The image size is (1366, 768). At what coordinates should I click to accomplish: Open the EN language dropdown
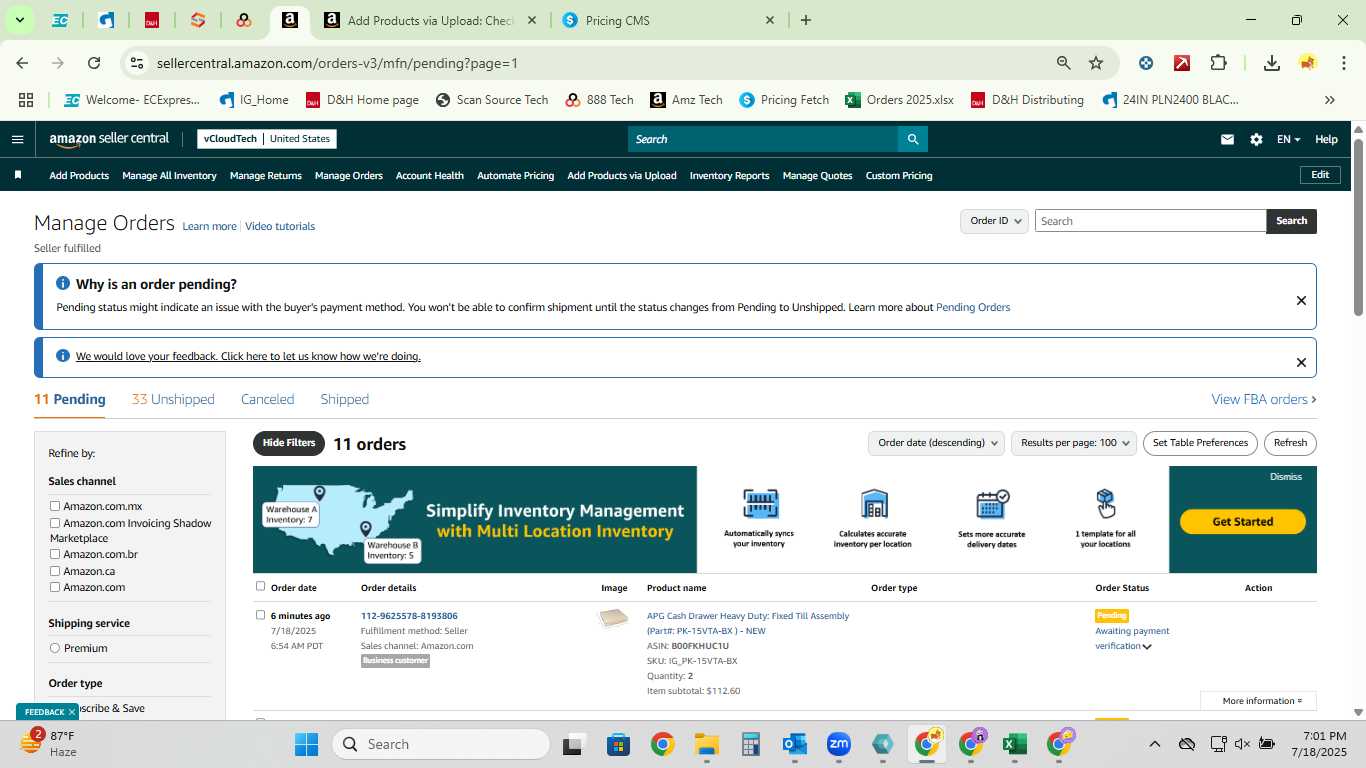point(1288,139)
